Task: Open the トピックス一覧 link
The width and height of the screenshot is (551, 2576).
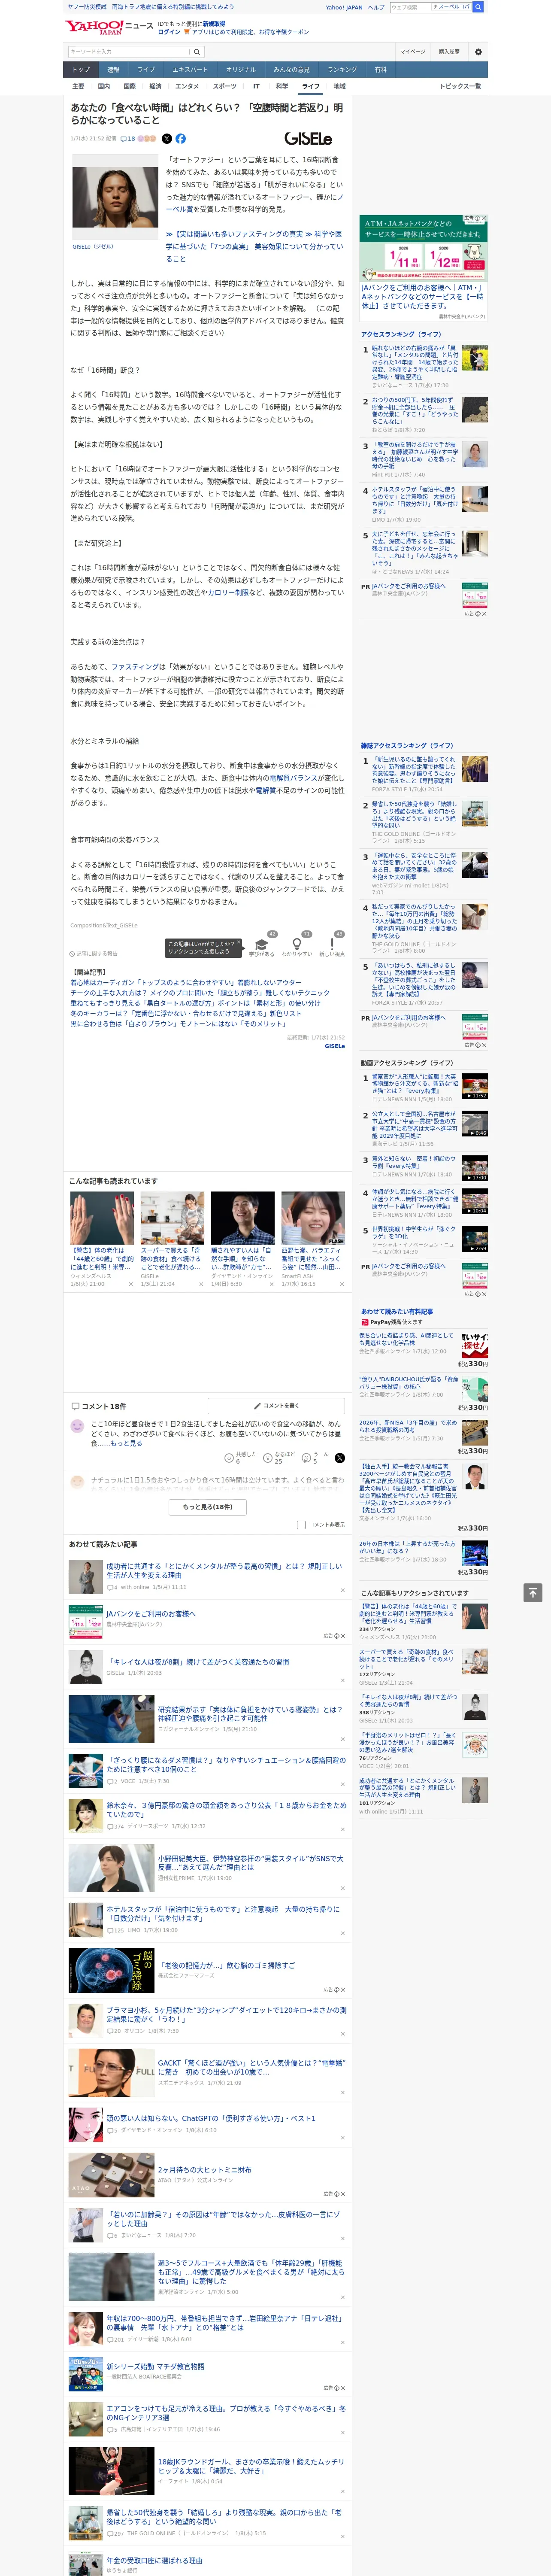Action: [460, 86]
